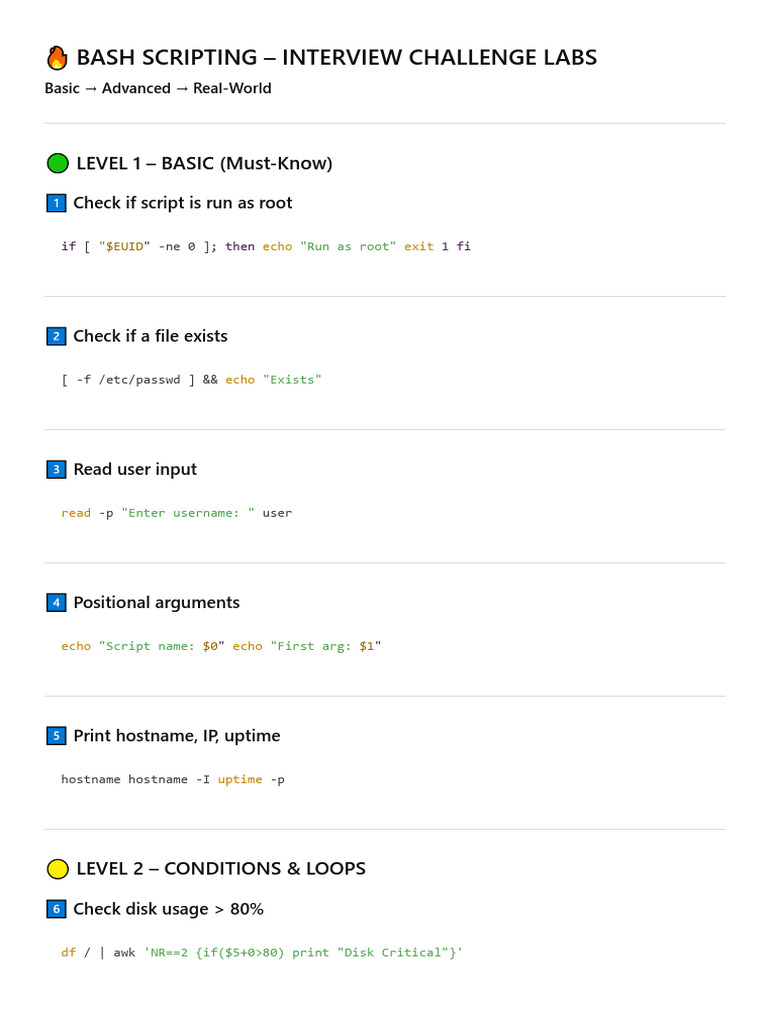The height and width of the screenshot is (1024, 768).
Task: Click the 'Read user input' heading
Action: (135, 469)
